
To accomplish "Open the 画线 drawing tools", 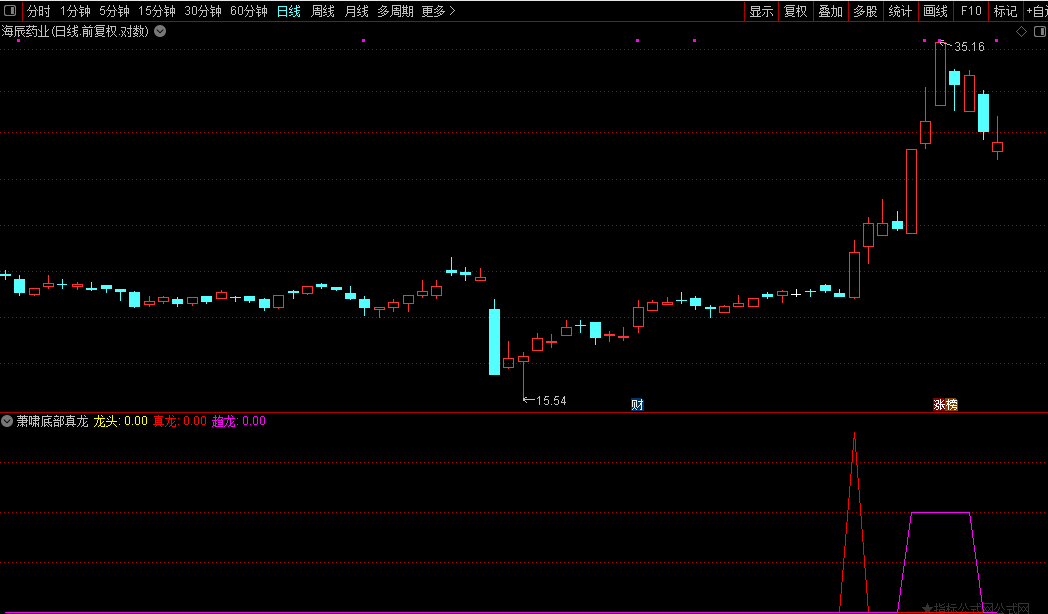I will pyautogui.click(x=935, y=11).
